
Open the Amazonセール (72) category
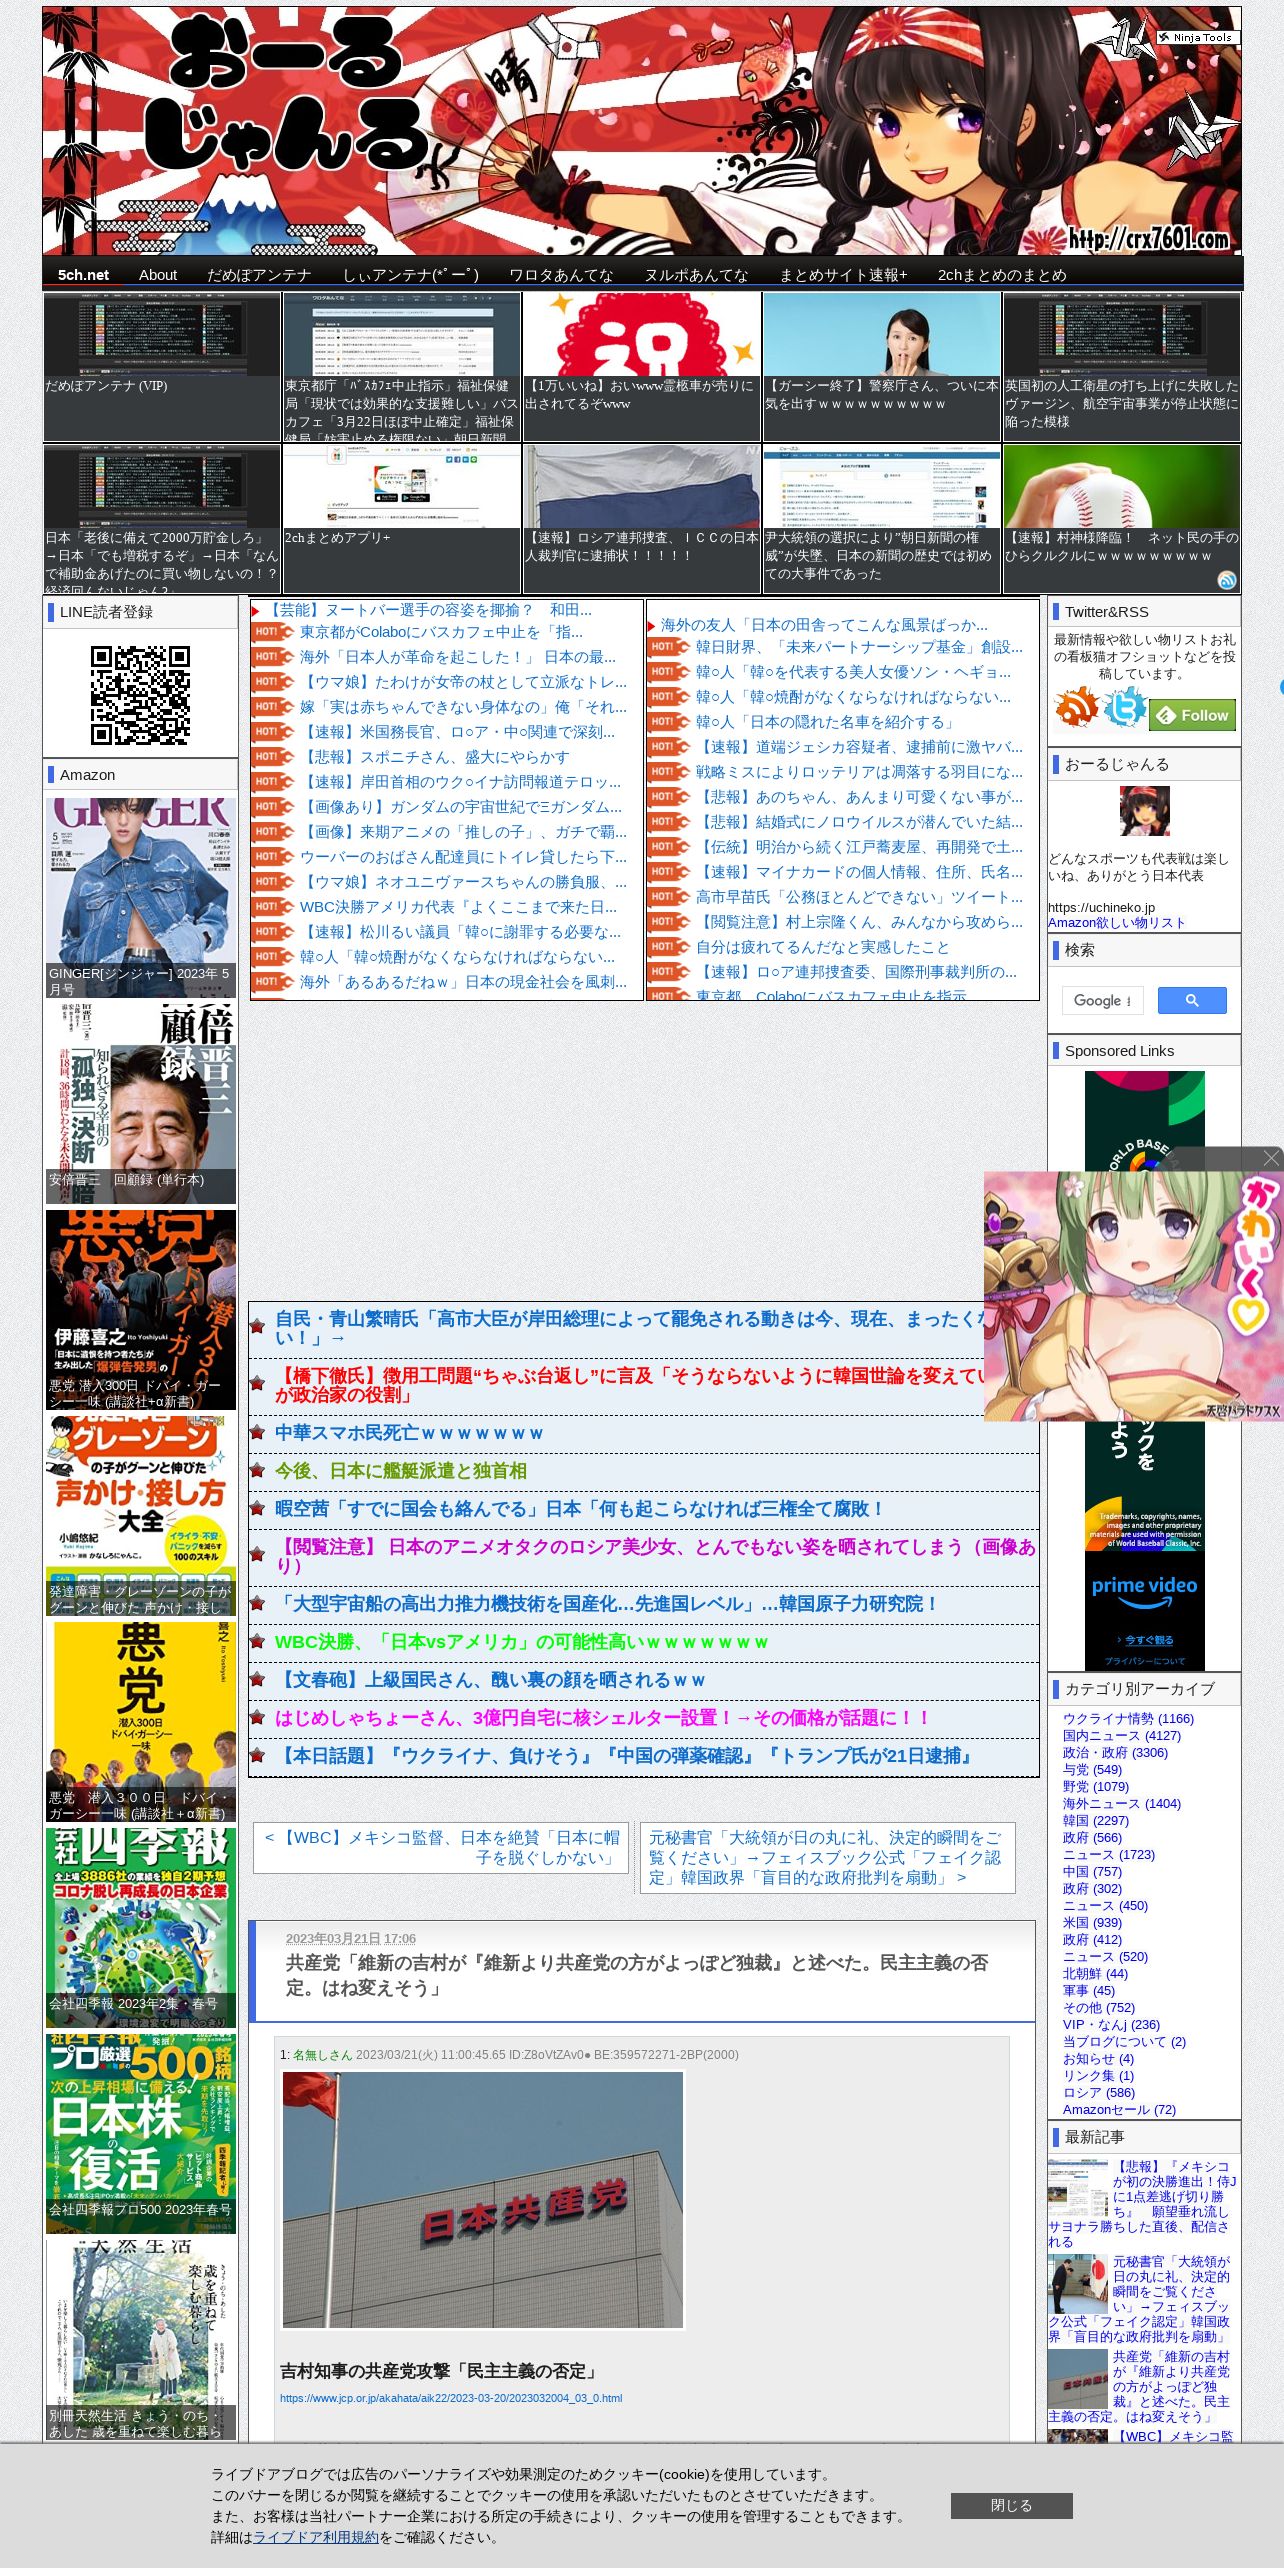(1119, 2109)
